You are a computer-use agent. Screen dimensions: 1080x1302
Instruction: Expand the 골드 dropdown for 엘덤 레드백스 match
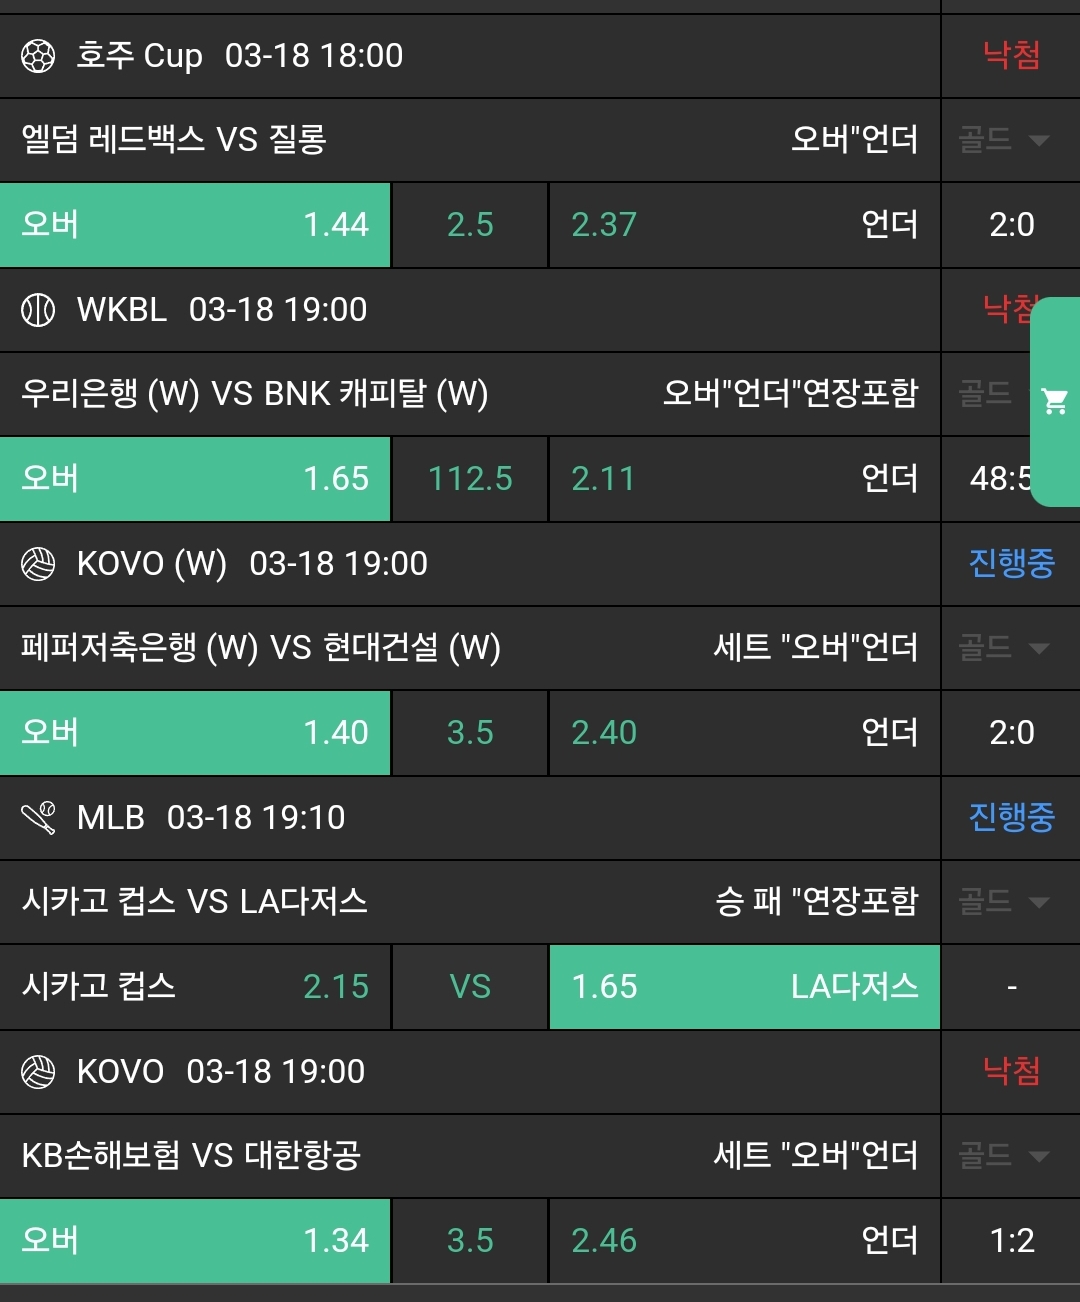point(1003,140)
